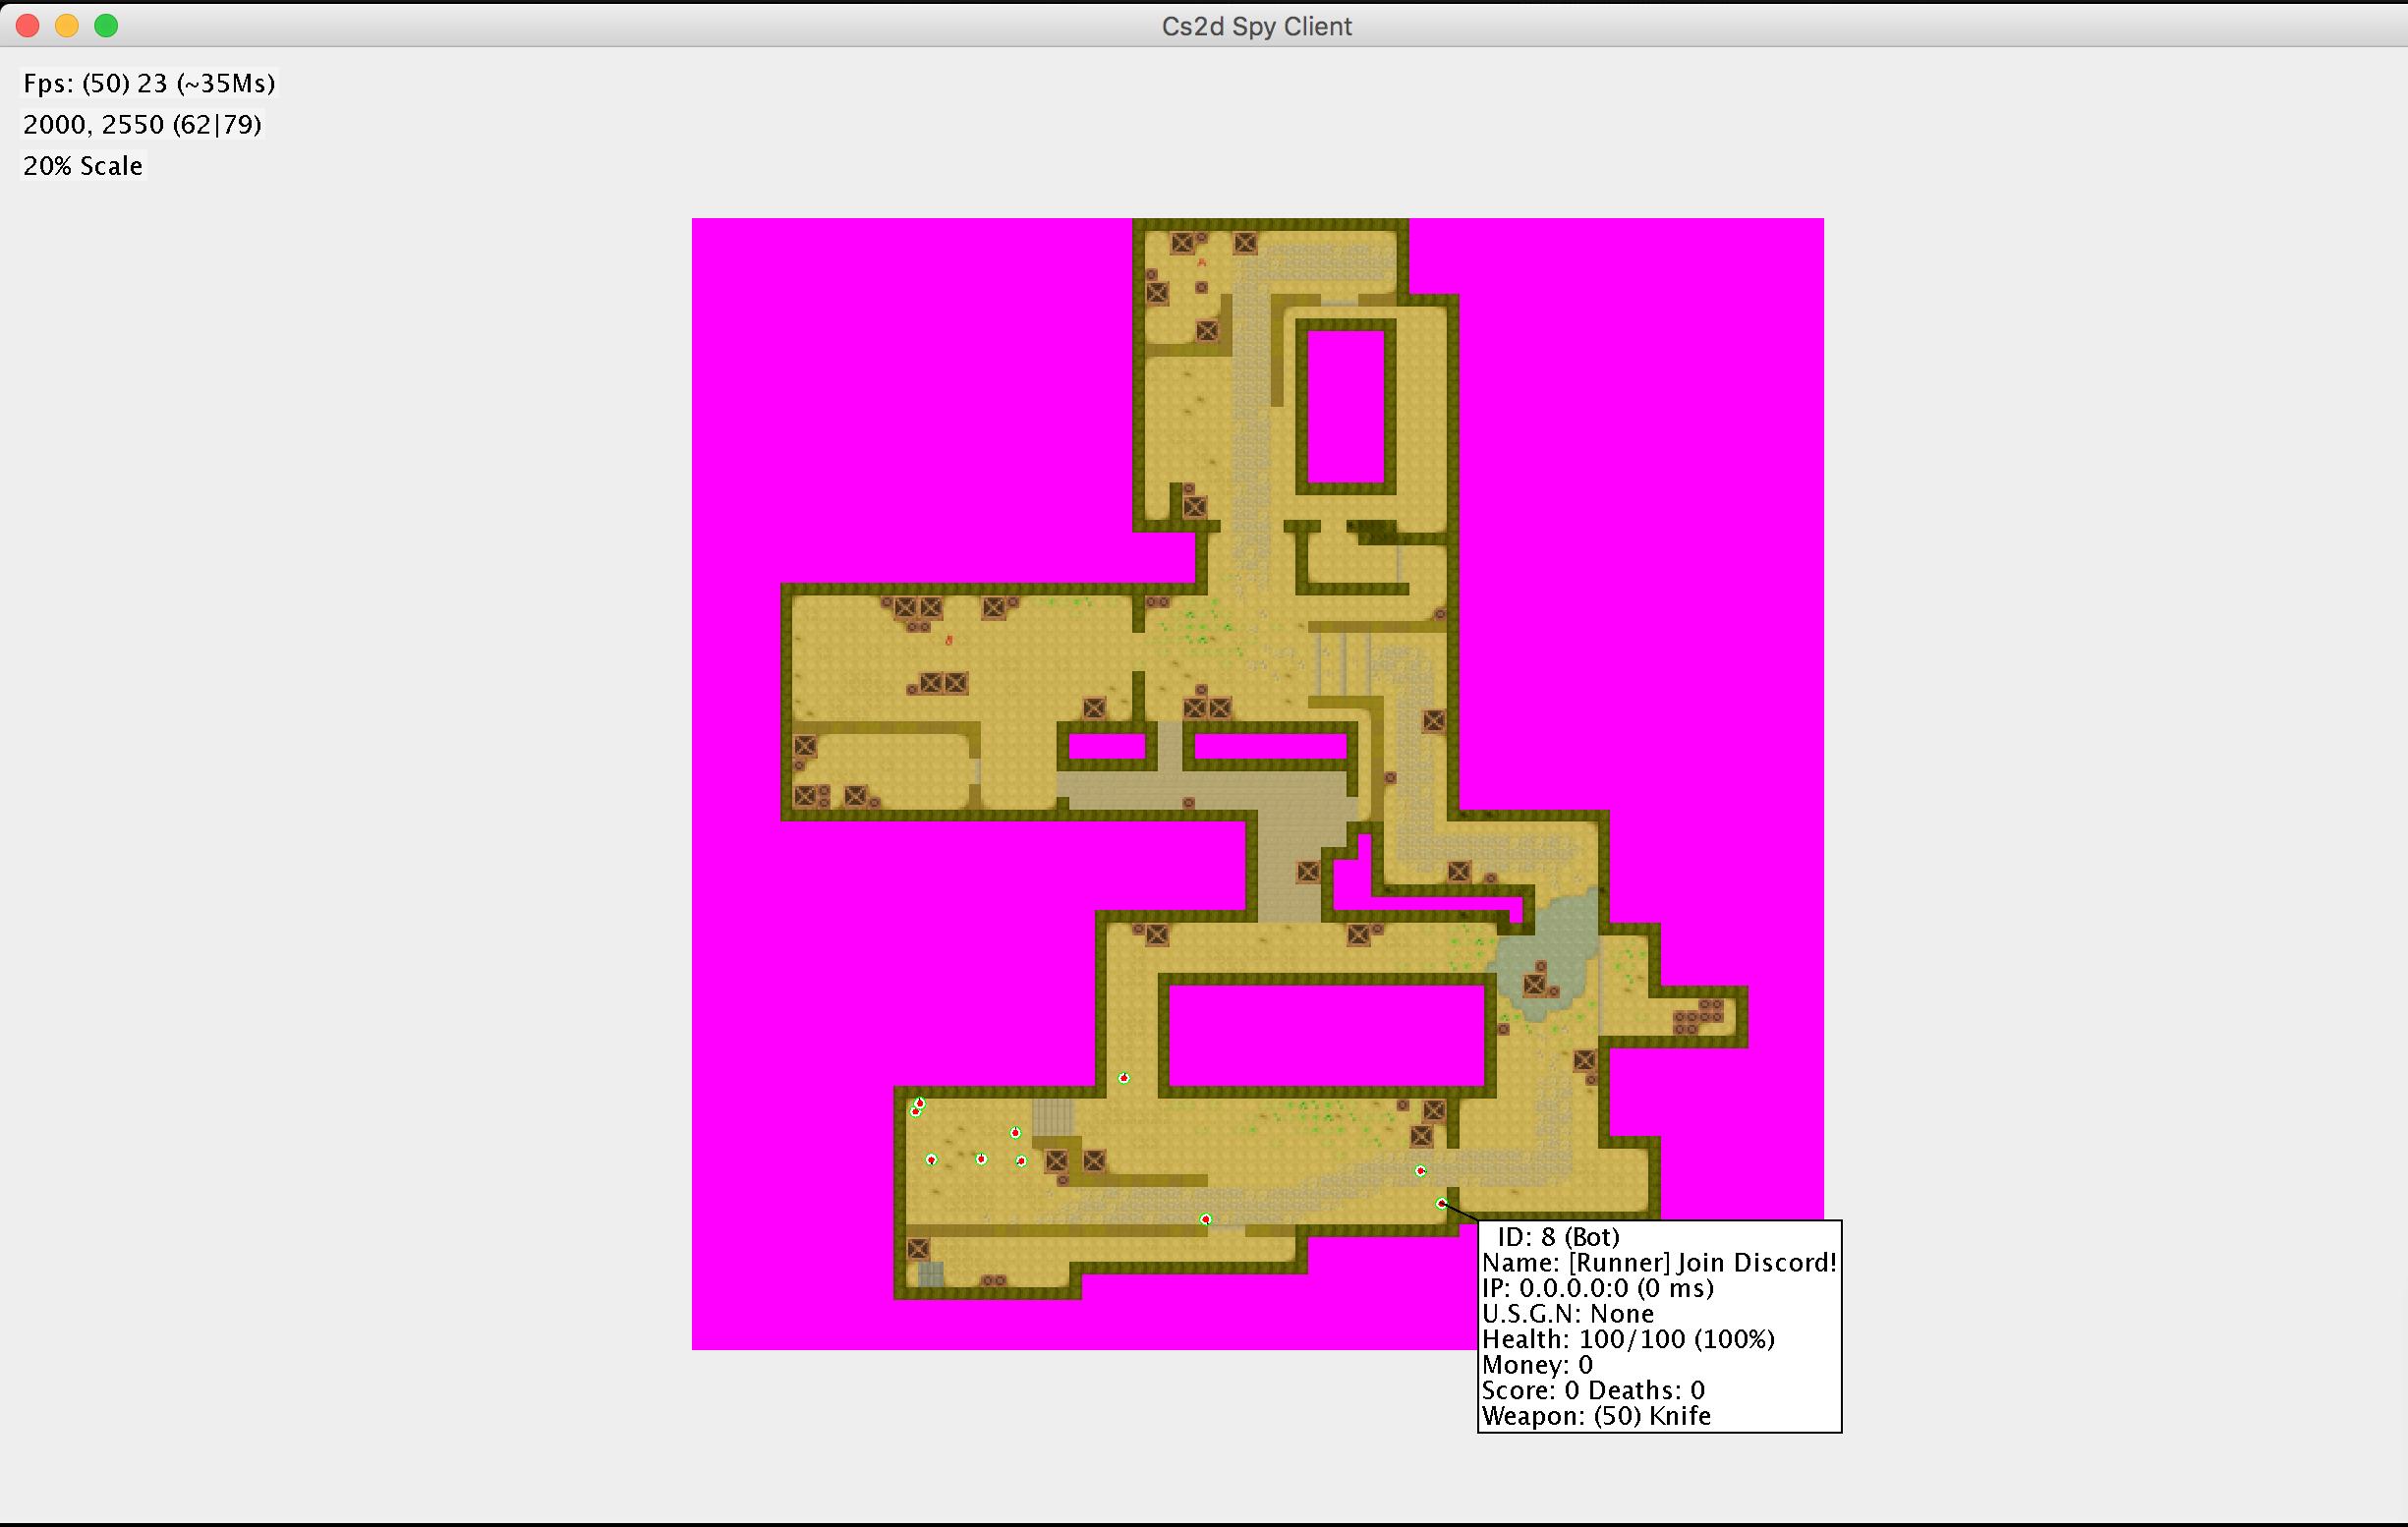Image resolution: width=2408 pixels, height=1527 pixels.
Task: Click the green full-screen window button
Action: 106,26
